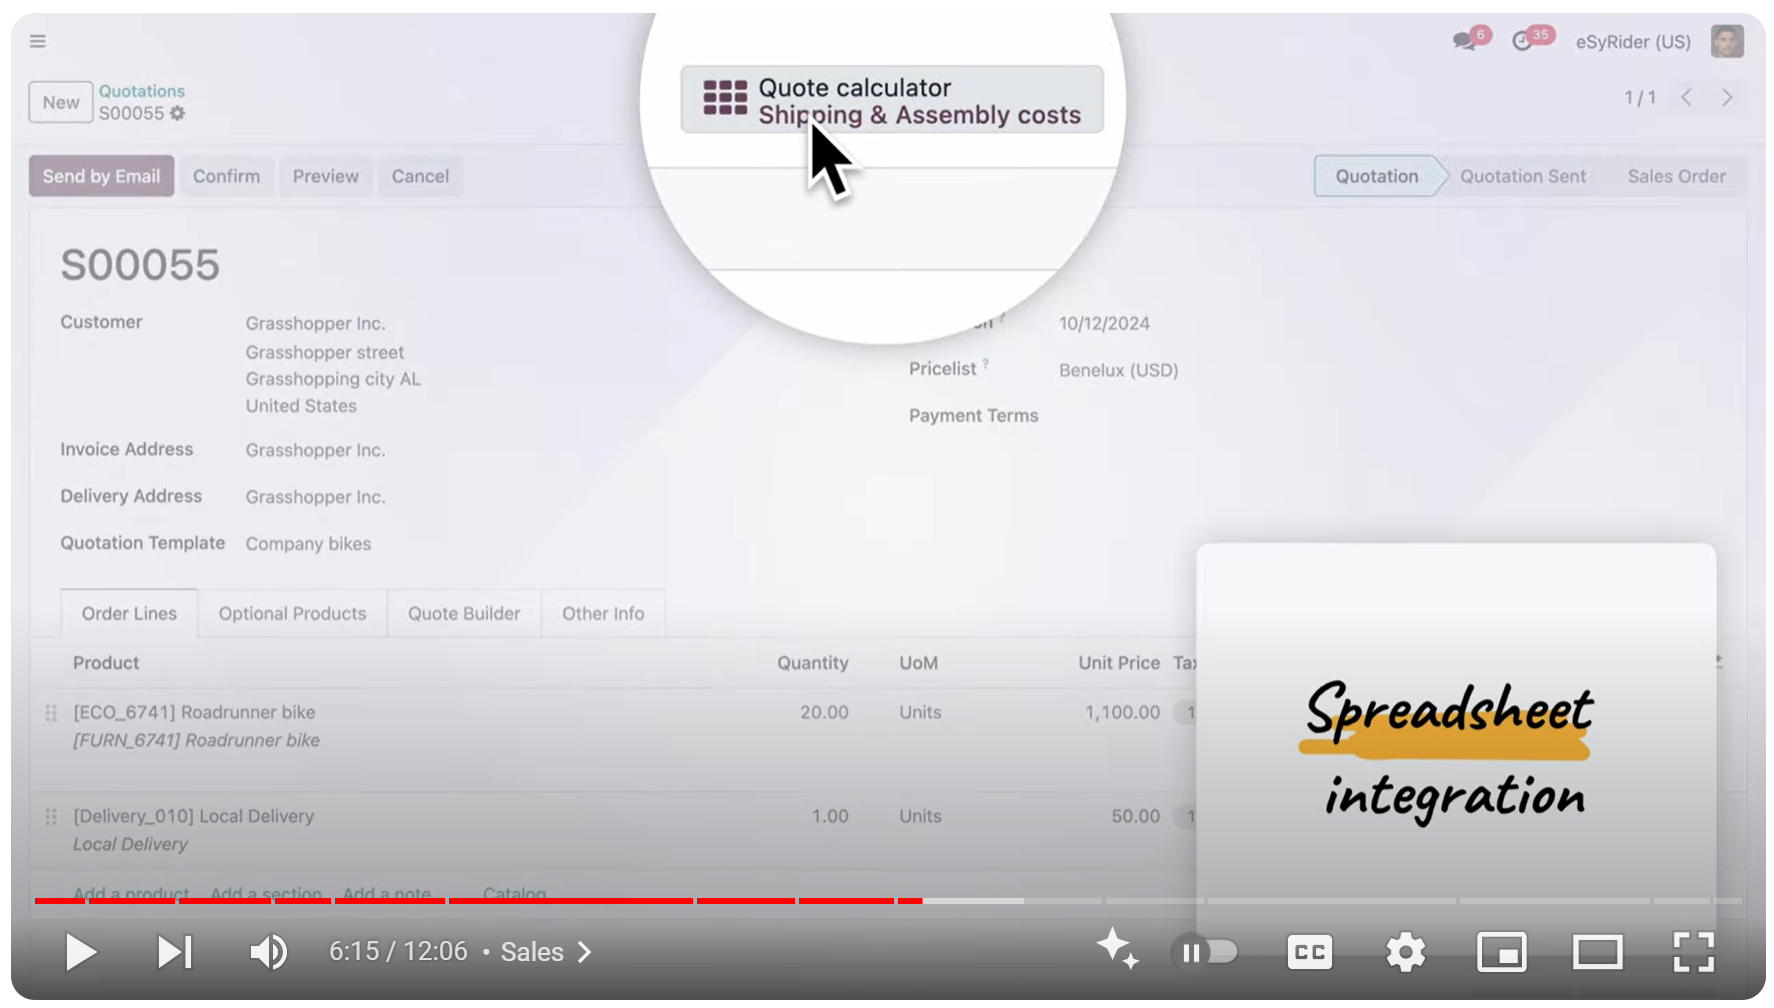Click the Local Delivery quantity 1.00
Image resolution: width=1774 pixels, height=1008 pixels.
[830, 817]
